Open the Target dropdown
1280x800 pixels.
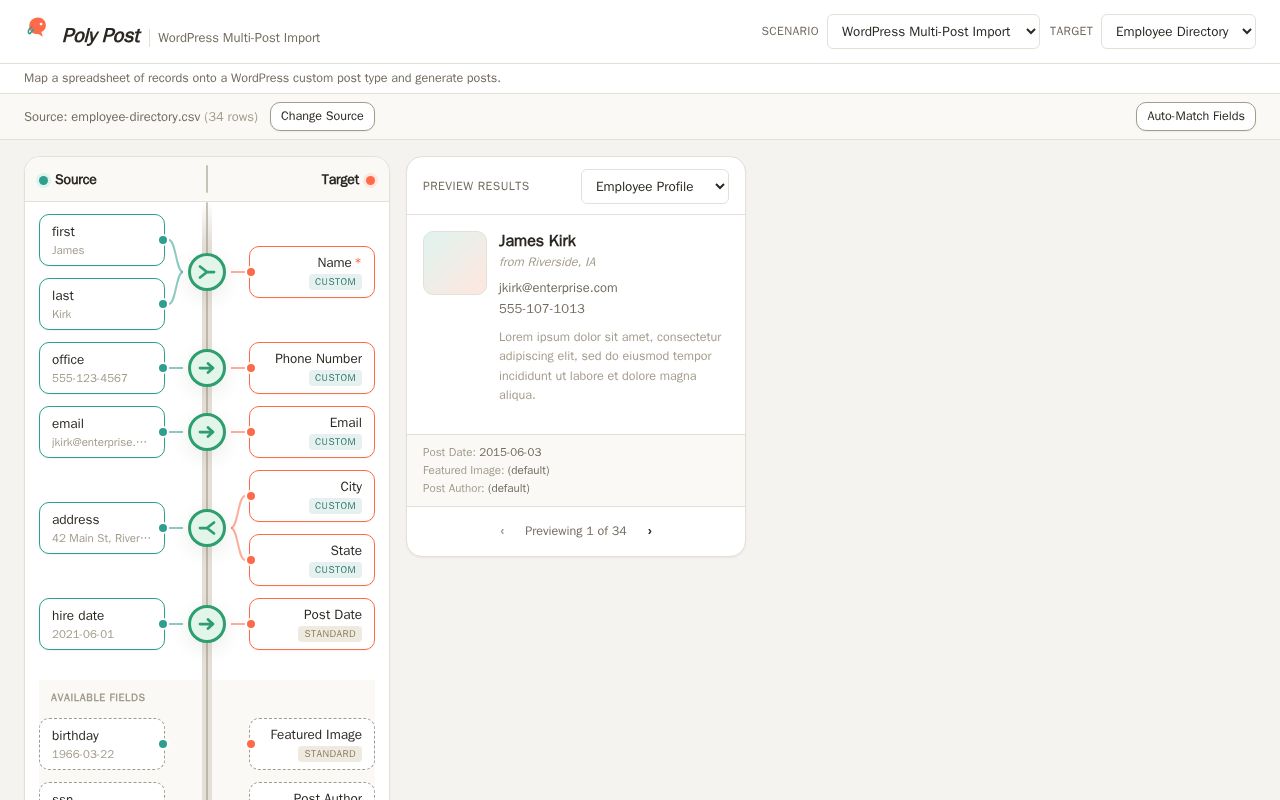(x=1178, y=31)
